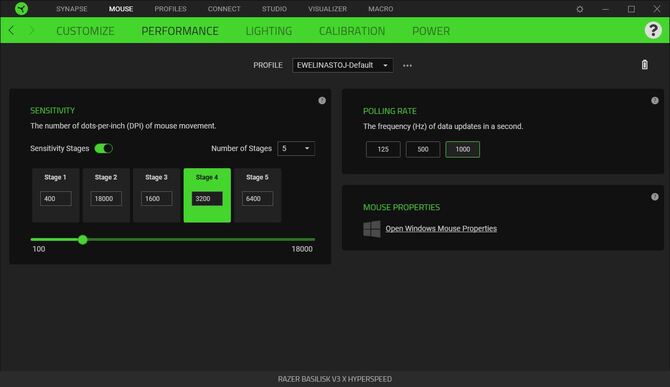Click the Razer Basilisk V3 X HyperSpeed label
Image resolution: width=670 pixels, height=387 pixels.
335,379
